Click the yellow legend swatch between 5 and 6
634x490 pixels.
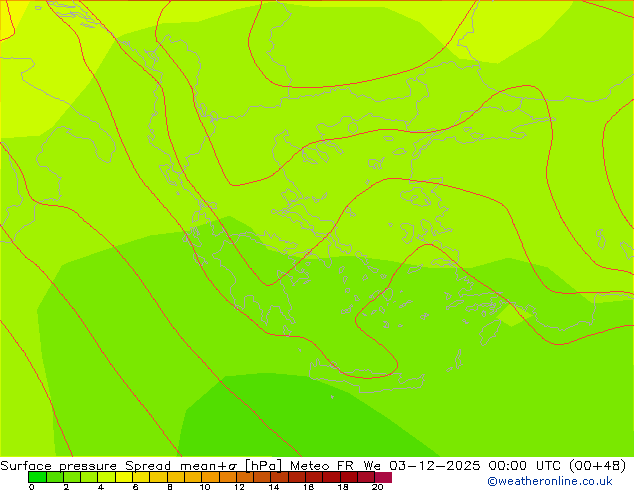pos(124,477)
